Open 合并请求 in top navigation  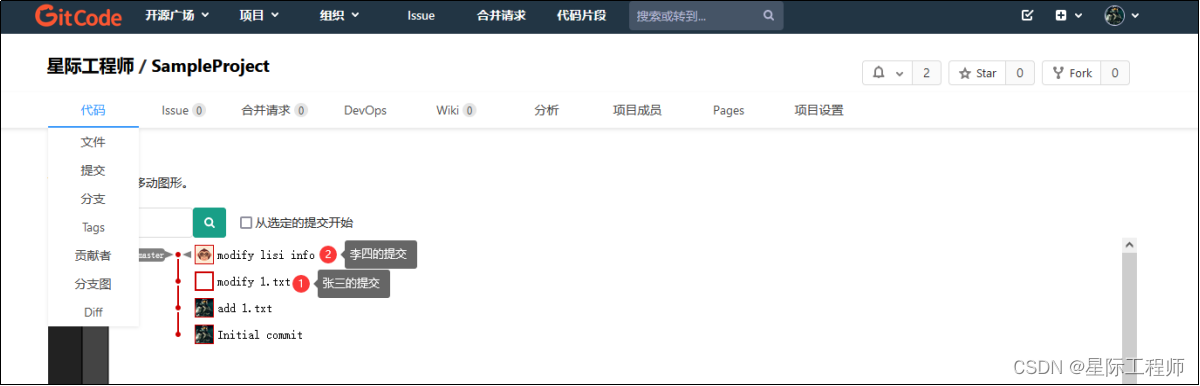tap(500, 16)
